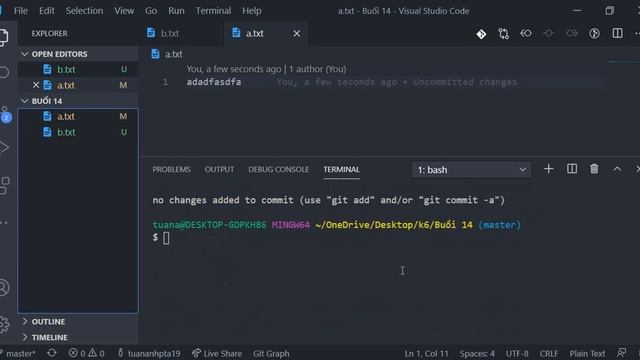The height and width of the screenshot is (360, 640).
Task: Switch to the Output panel tab
Action: click(219, 169)
